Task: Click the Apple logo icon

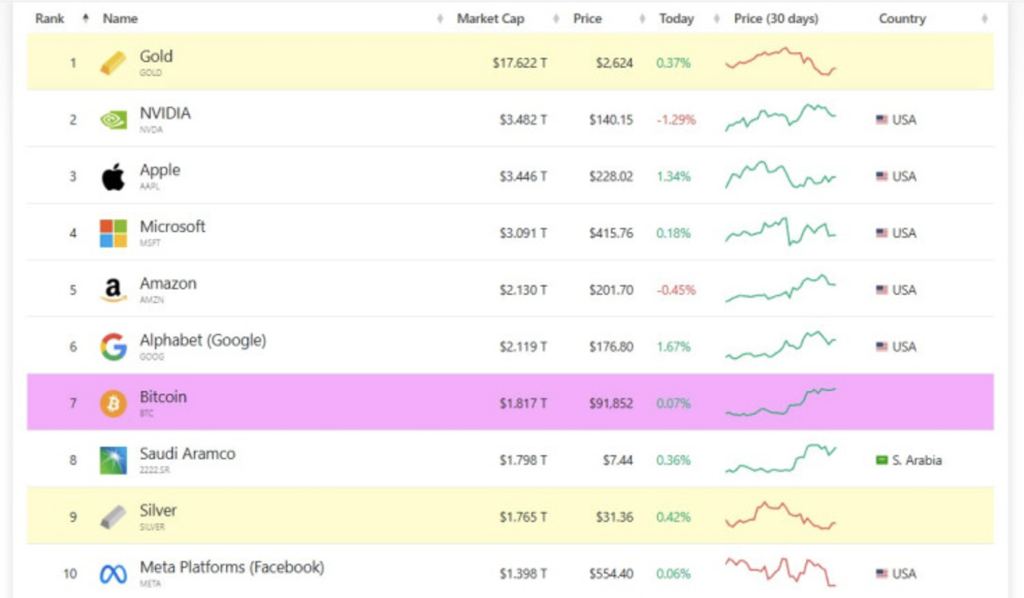Action: [113, 177]
